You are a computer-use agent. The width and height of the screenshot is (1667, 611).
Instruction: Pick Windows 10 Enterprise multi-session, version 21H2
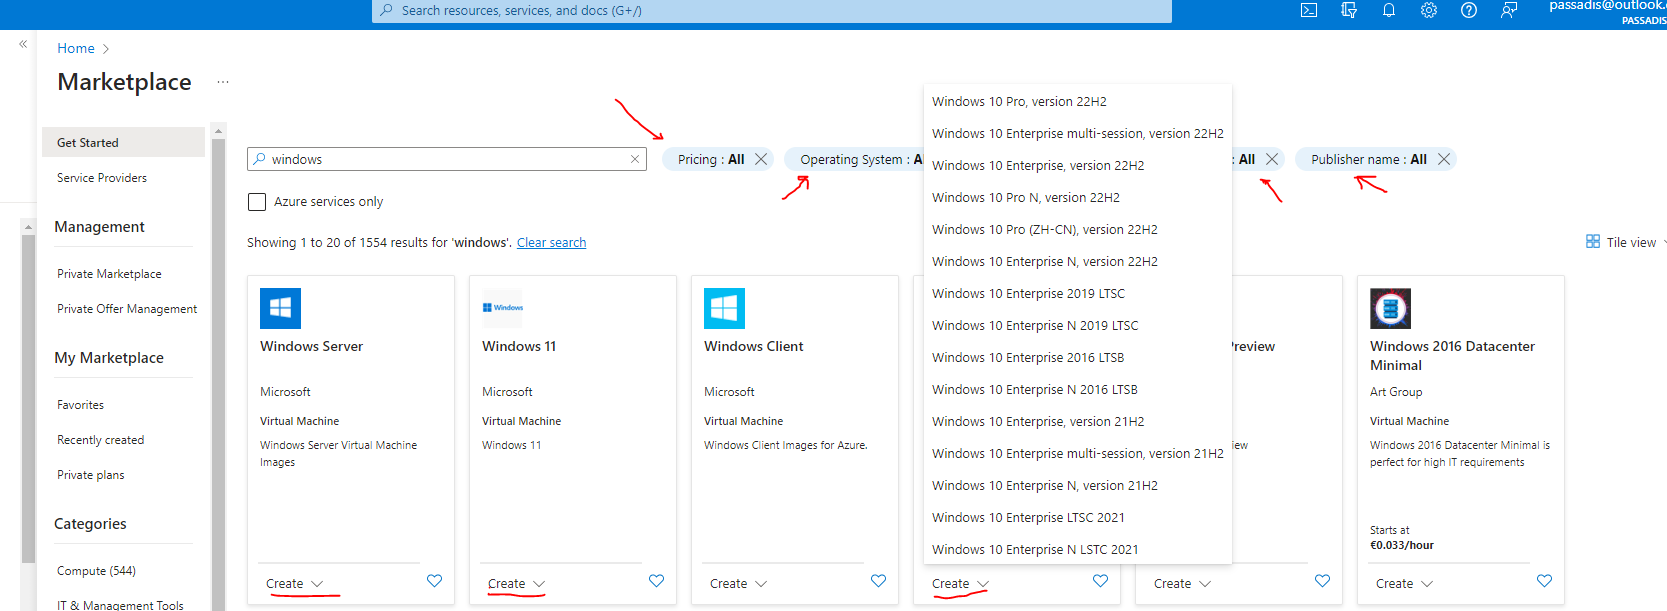tap(1078, 453)
